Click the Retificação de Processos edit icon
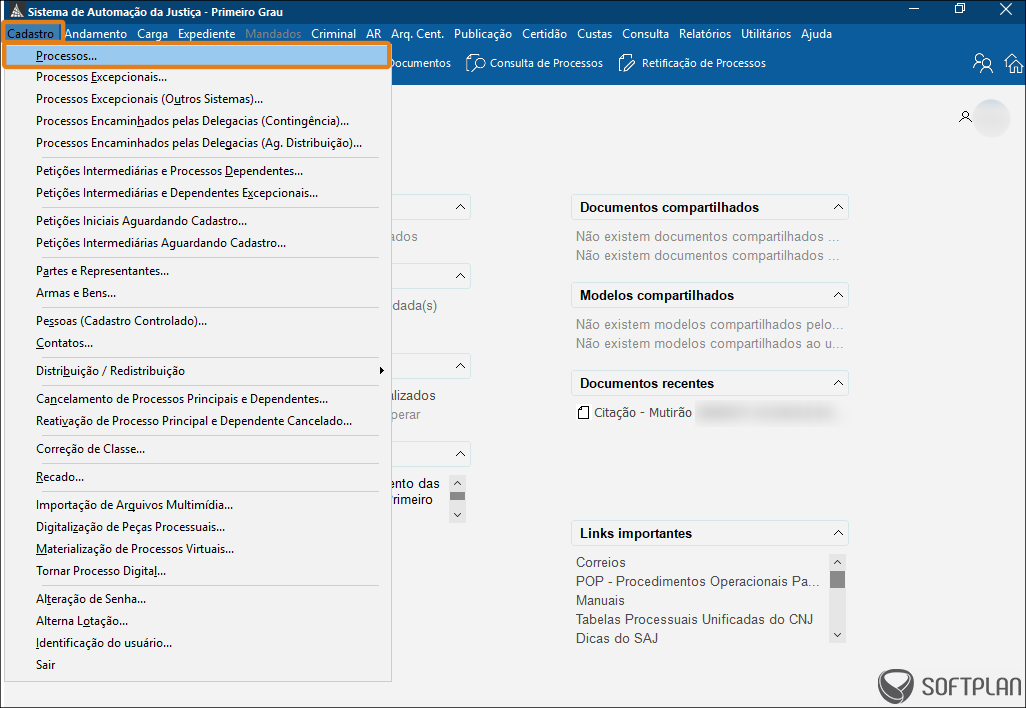This screenshot has height=708, width=1026. click(626, 63)
